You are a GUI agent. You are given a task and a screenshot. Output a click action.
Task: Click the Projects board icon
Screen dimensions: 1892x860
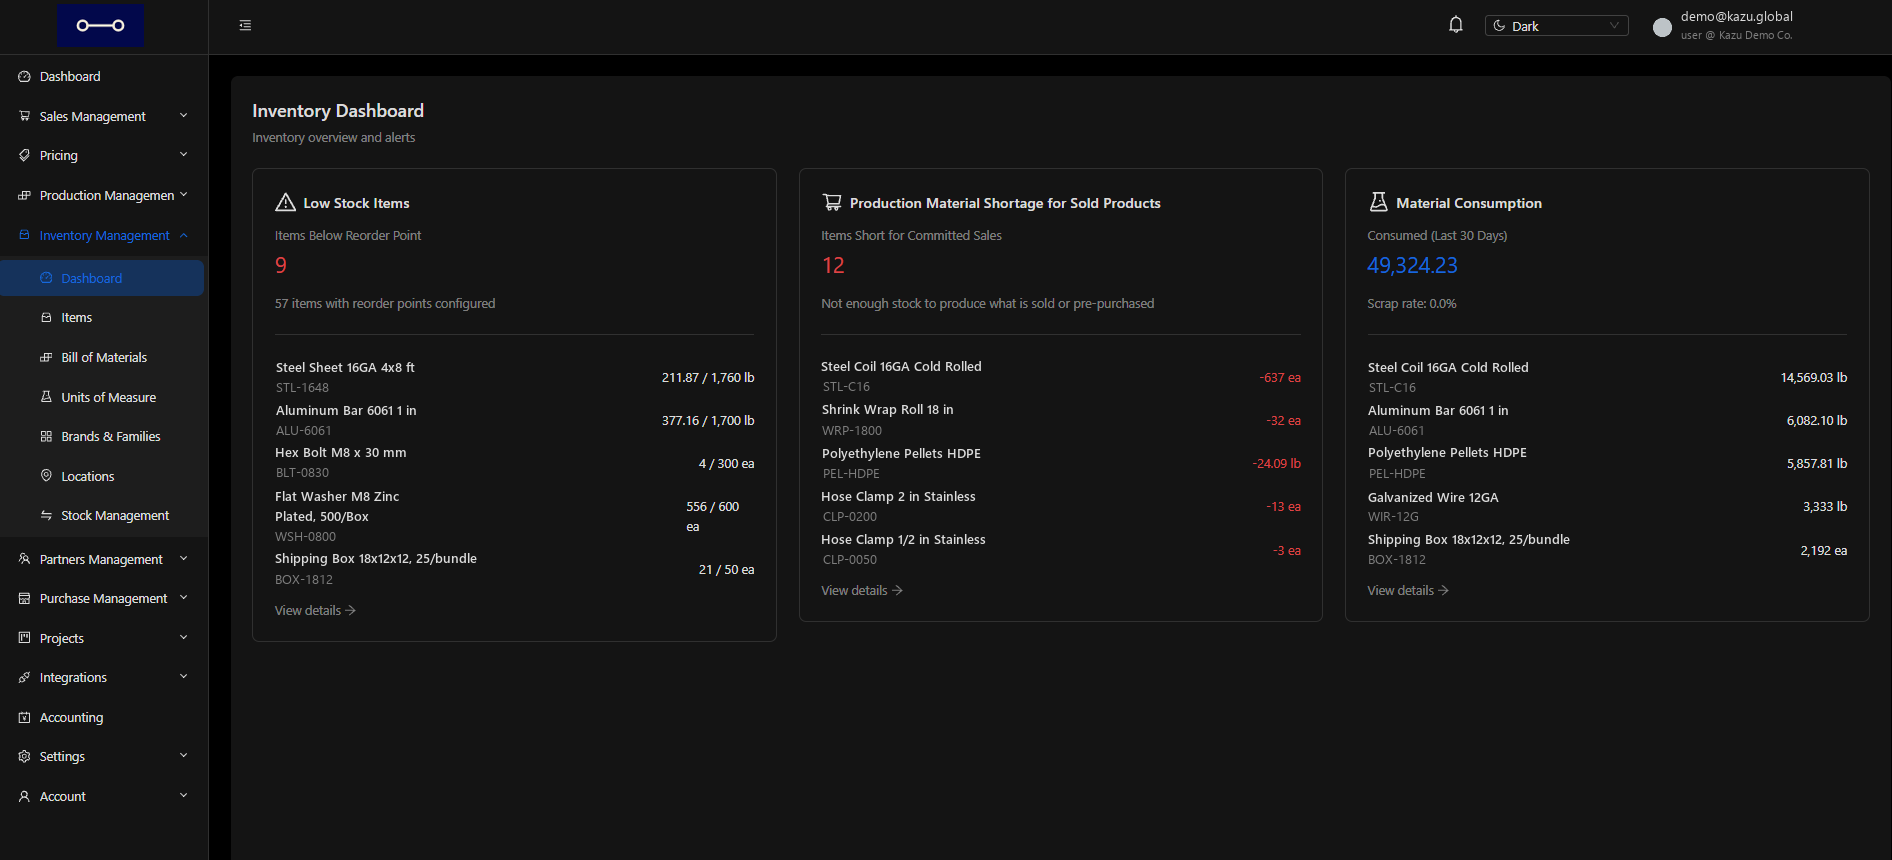[24, 638]
